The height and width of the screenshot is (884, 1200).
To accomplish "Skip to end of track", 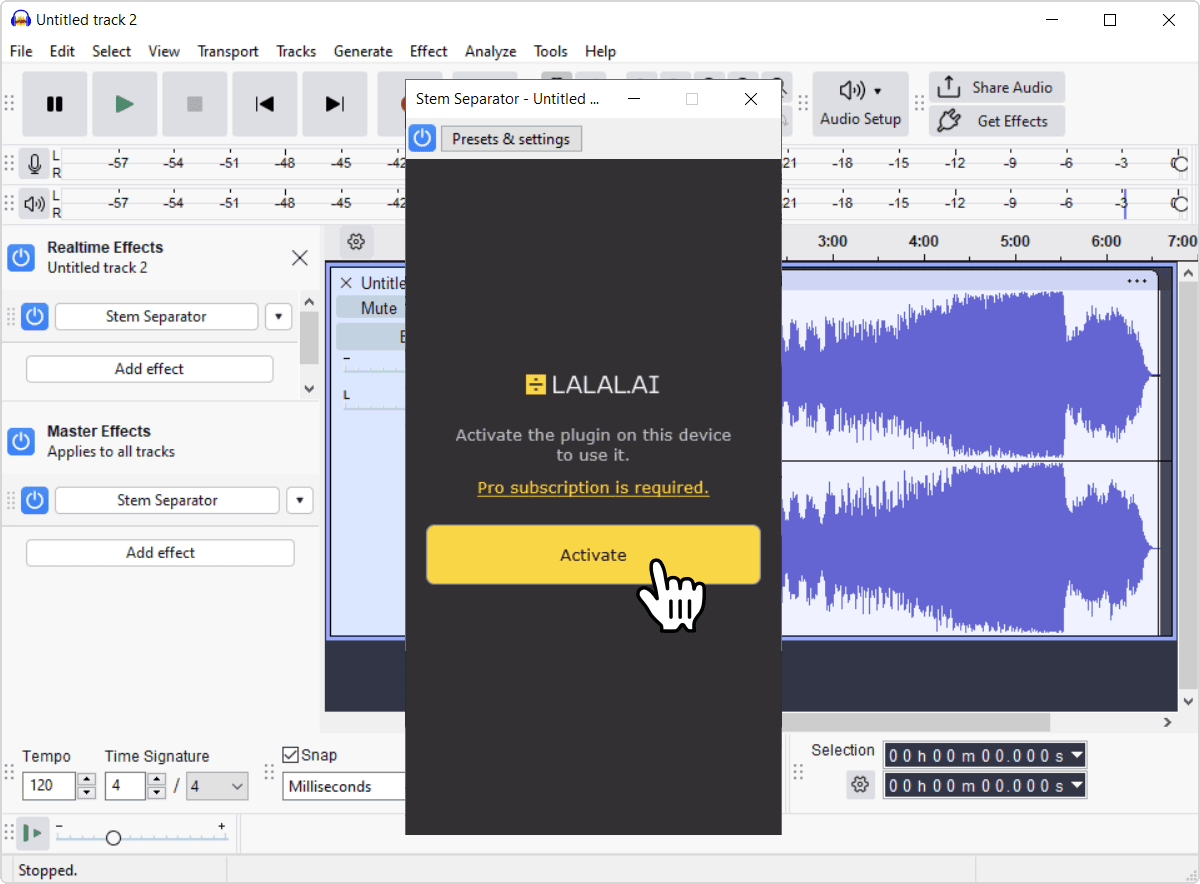I will point(335,104).
